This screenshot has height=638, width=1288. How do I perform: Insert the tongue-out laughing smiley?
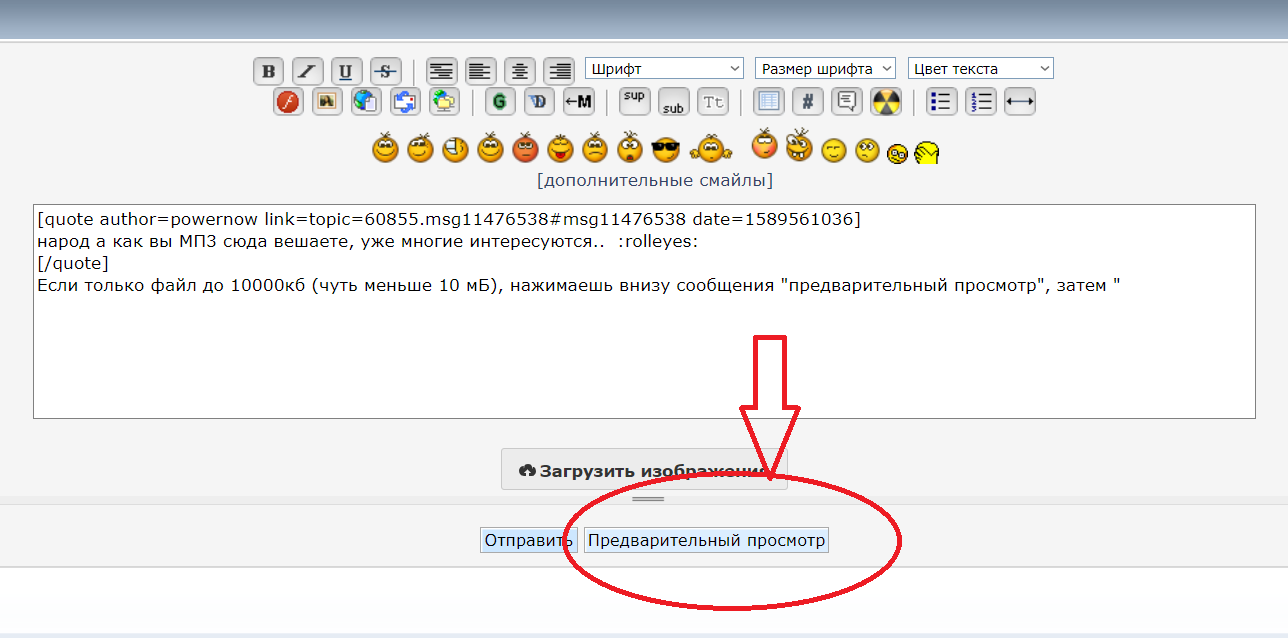tap(560, 149)
